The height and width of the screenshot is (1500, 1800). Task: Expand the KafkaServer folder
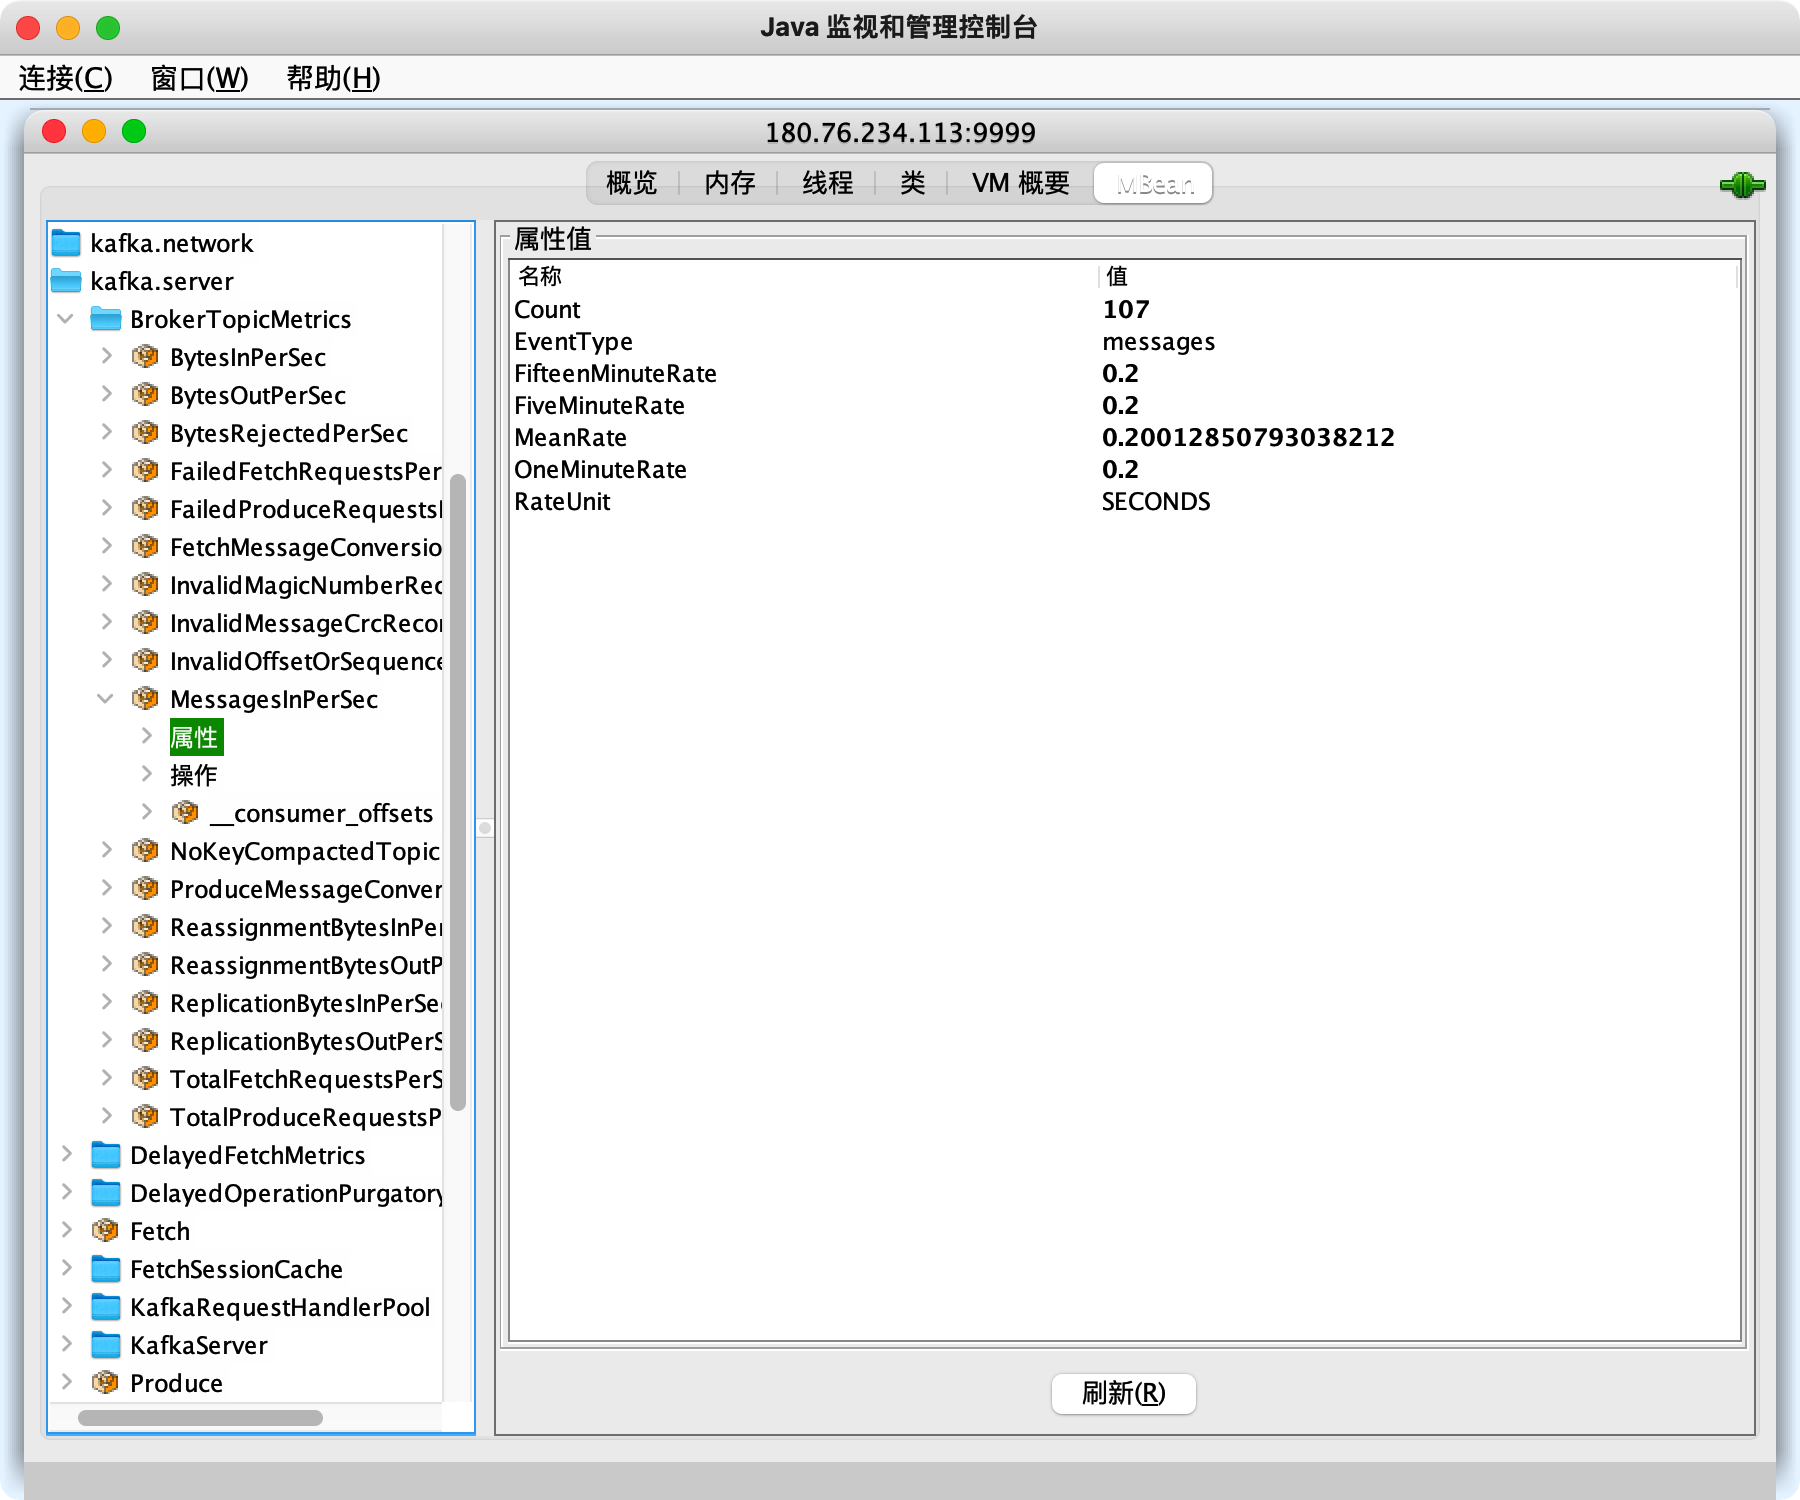(66, 1345)
